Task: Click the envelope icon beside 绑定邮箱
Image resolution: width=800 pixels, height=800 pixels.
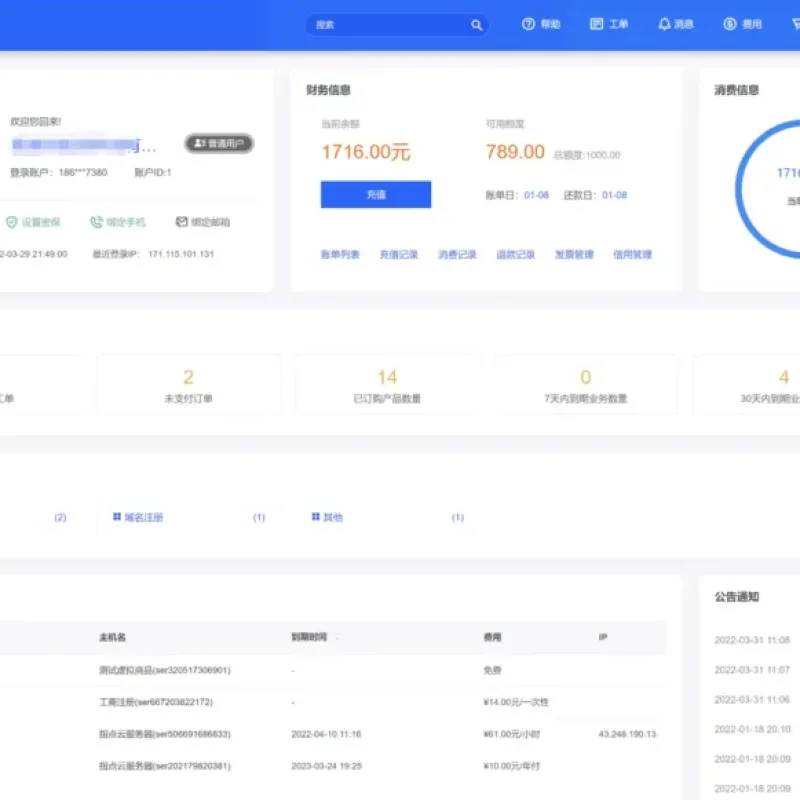Action: pos(181,221)
